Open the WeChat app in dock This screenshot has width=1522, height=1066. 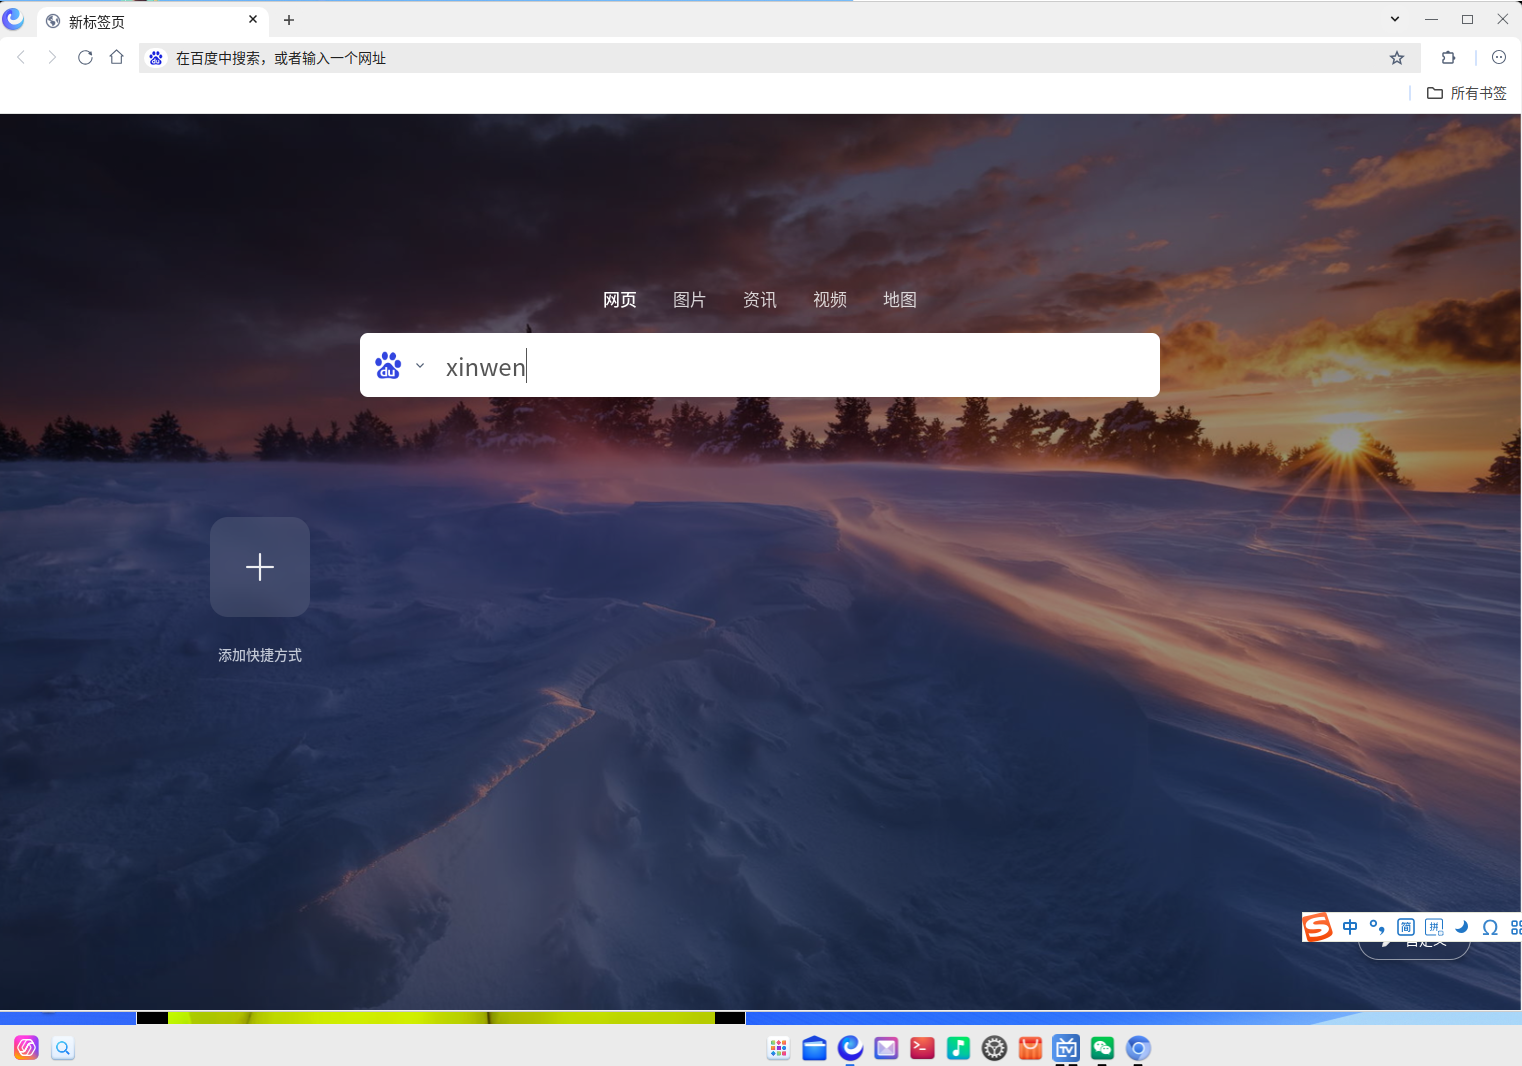click(1103, 1048)
